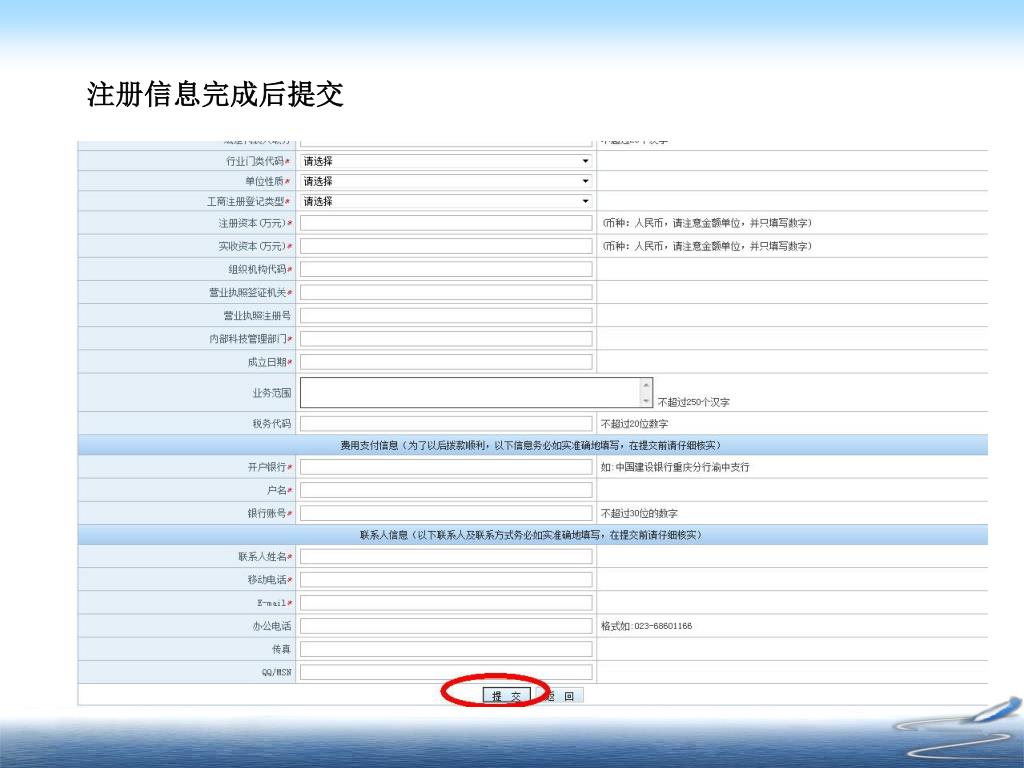
Task: Click inside the 业务范围 text area
Action: click(x=470, y=392)
